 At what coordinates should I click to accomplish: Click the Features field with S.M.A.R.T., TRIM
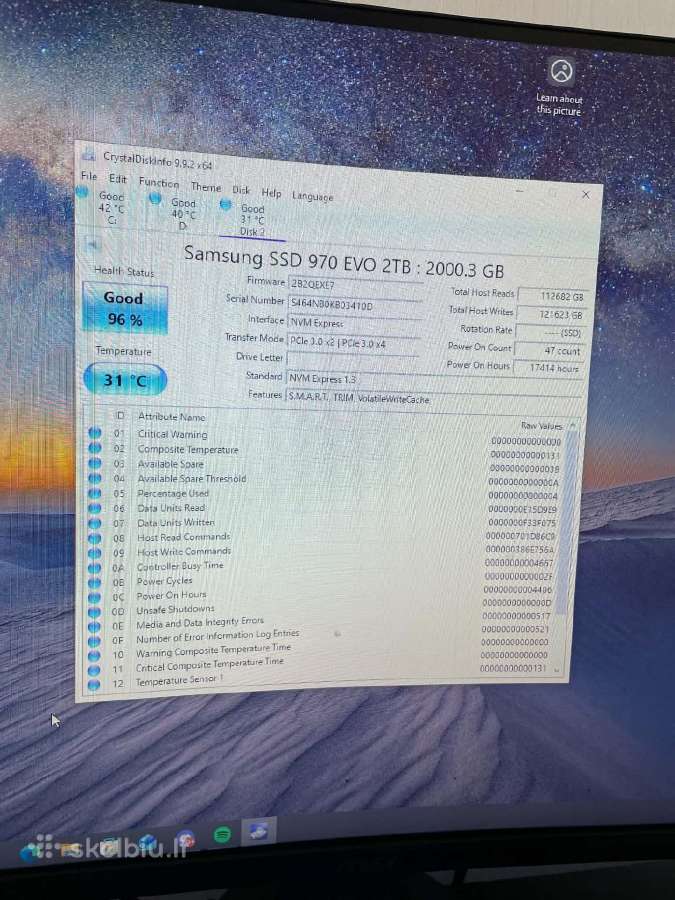(x=433, y=398)
